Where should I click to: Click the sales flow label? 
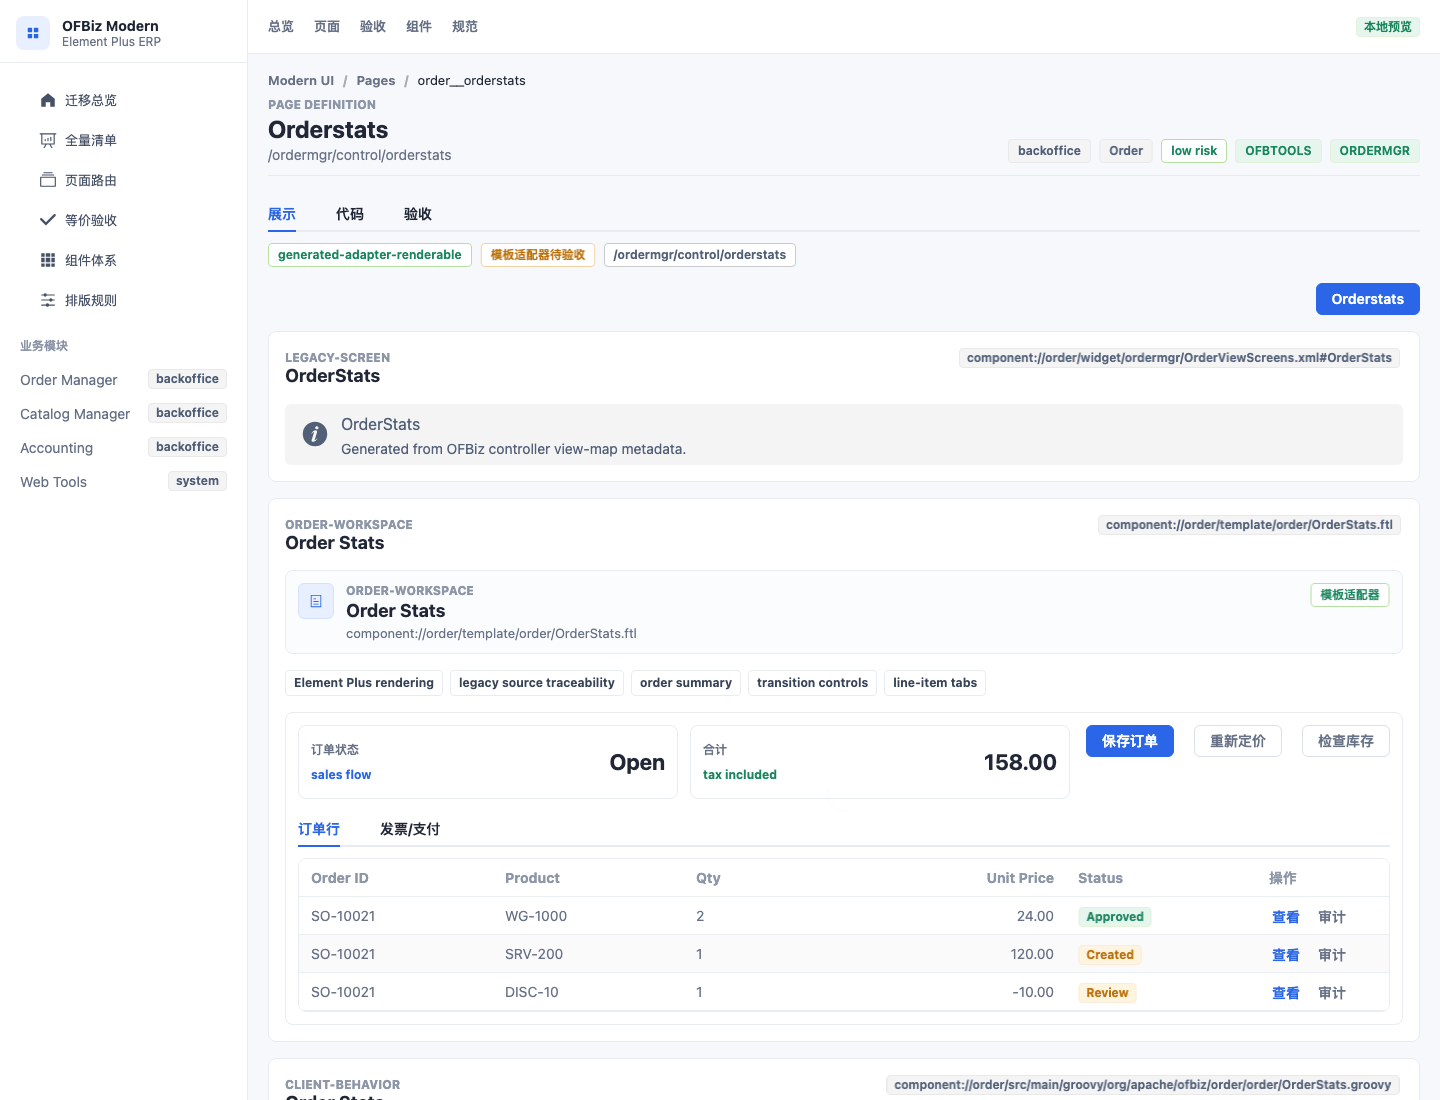point(341,775)
